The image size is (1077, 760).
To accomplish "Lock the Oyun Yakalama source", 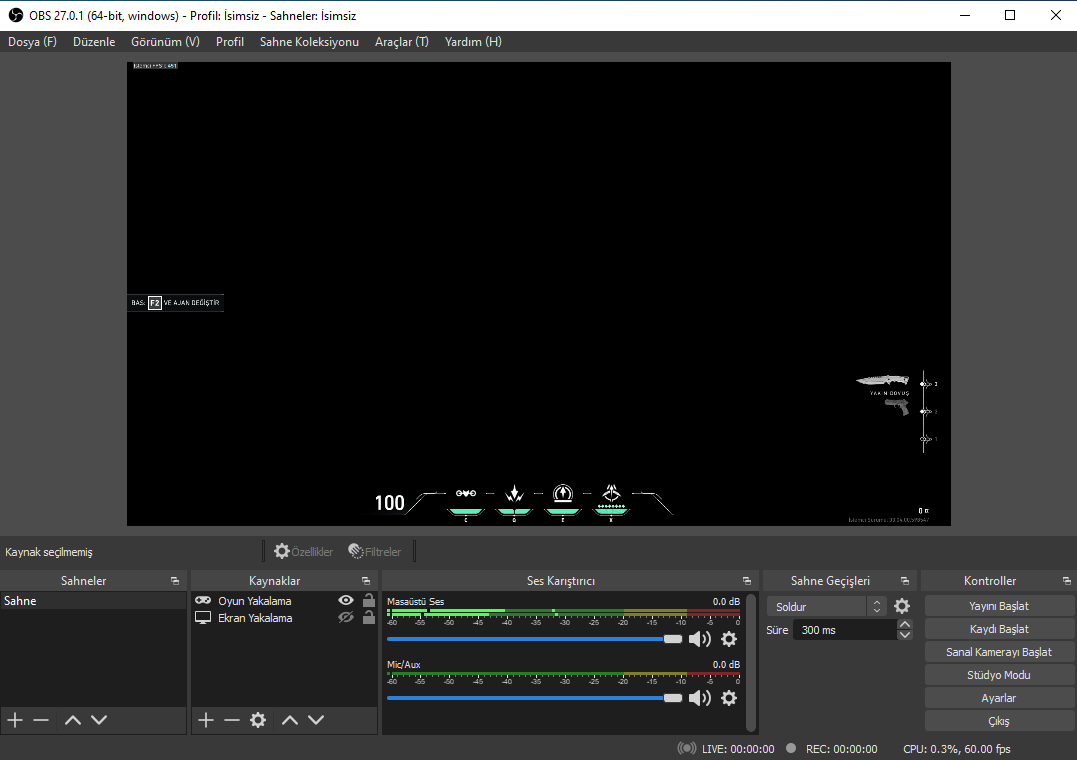I will [369, 600].
